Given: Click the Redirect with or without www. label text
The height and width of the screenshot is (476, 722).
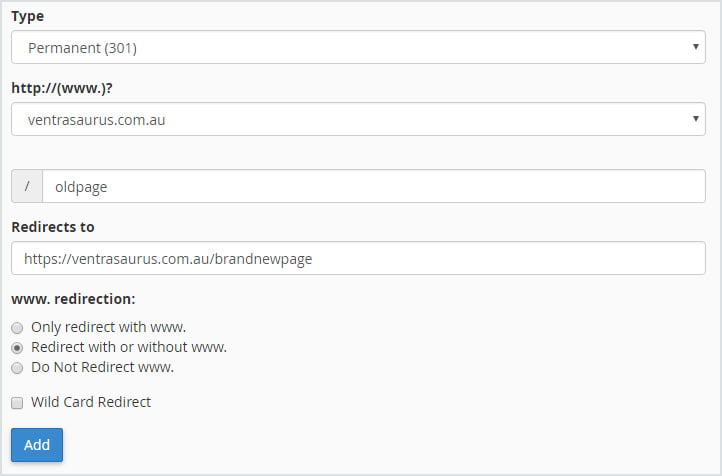Looking at the screenshot, I should coord(129,347).
